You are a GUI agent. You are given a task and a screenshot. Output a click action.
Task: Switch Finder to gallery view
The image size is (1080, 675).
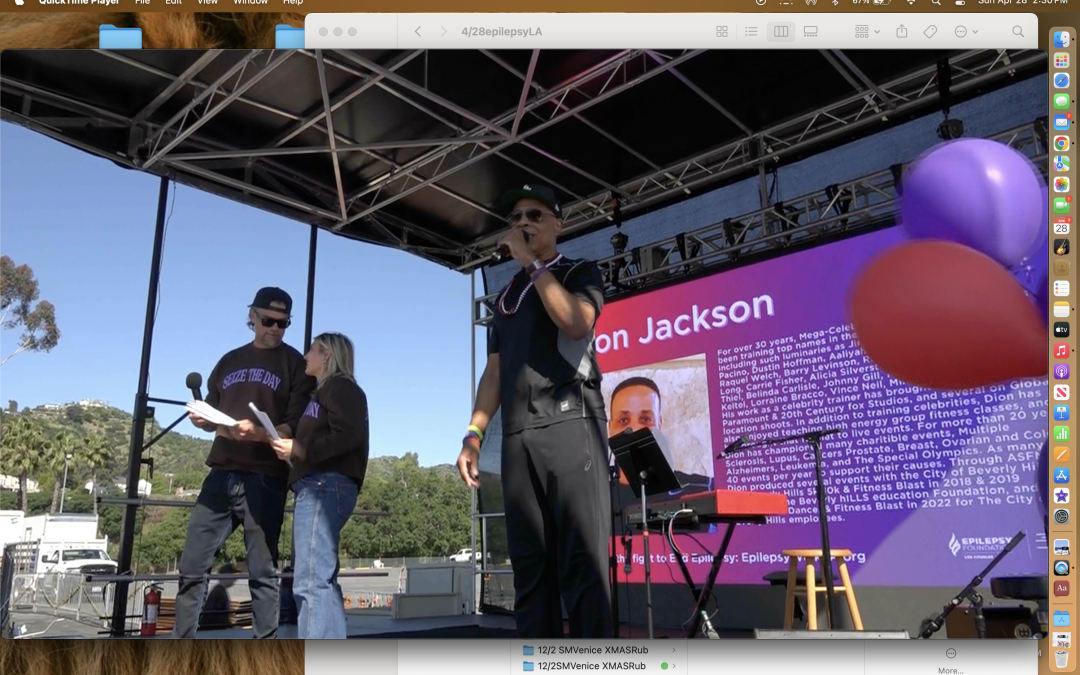(x=810, y=32)
